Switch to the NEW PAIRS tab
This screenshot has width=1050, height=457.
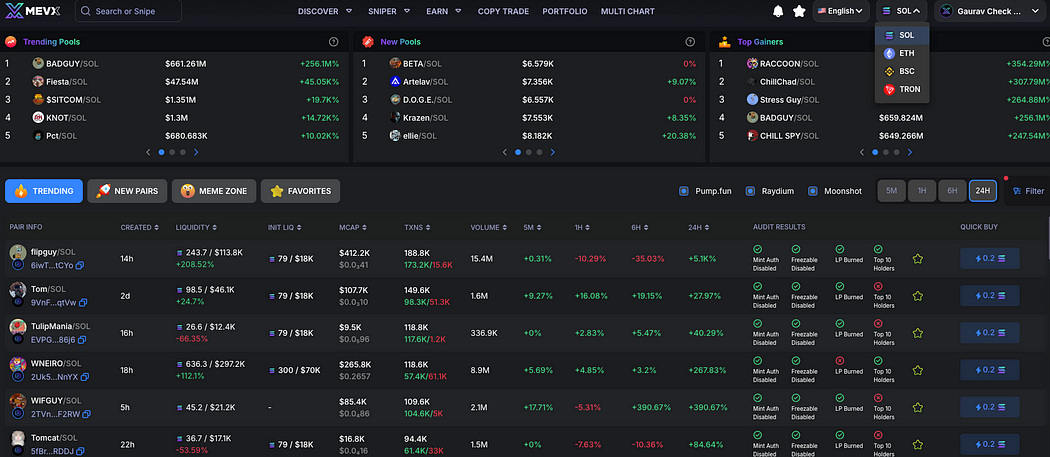[x=127, y=191]
